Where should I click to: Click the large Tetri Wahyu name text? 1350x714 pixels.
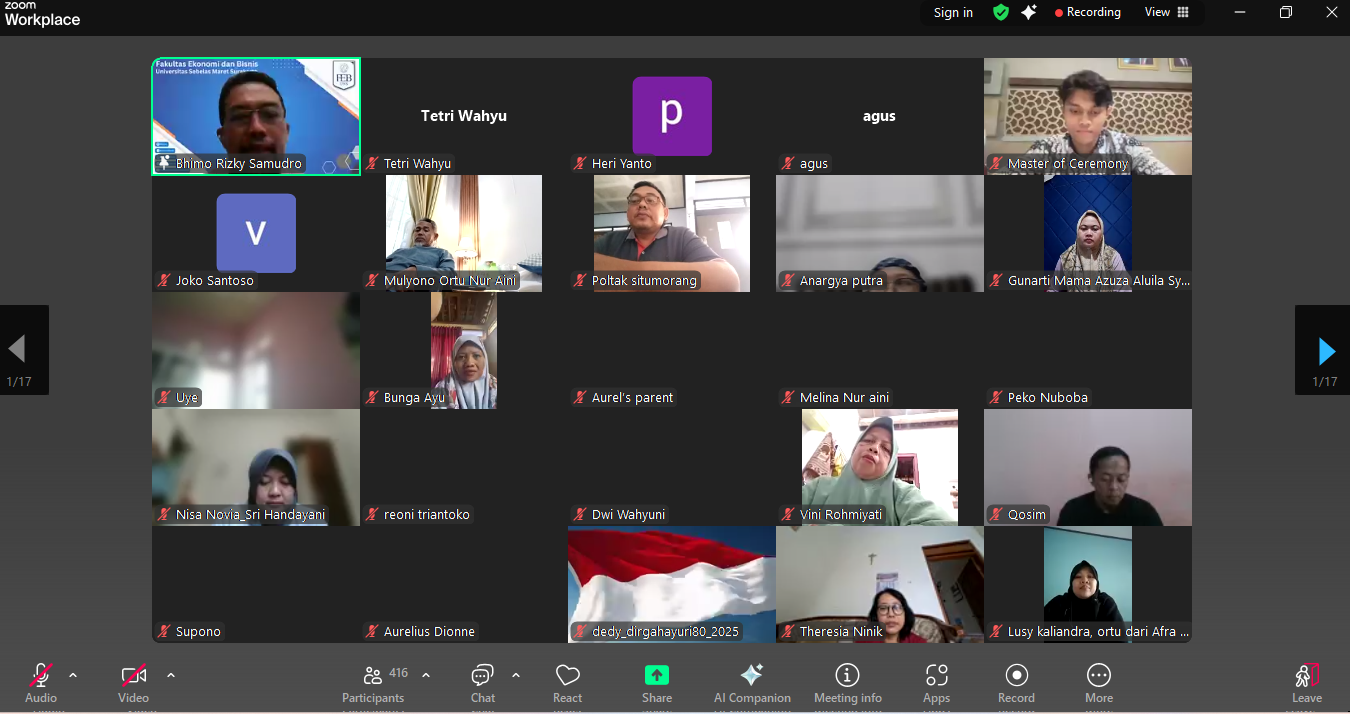pos(464,116)
